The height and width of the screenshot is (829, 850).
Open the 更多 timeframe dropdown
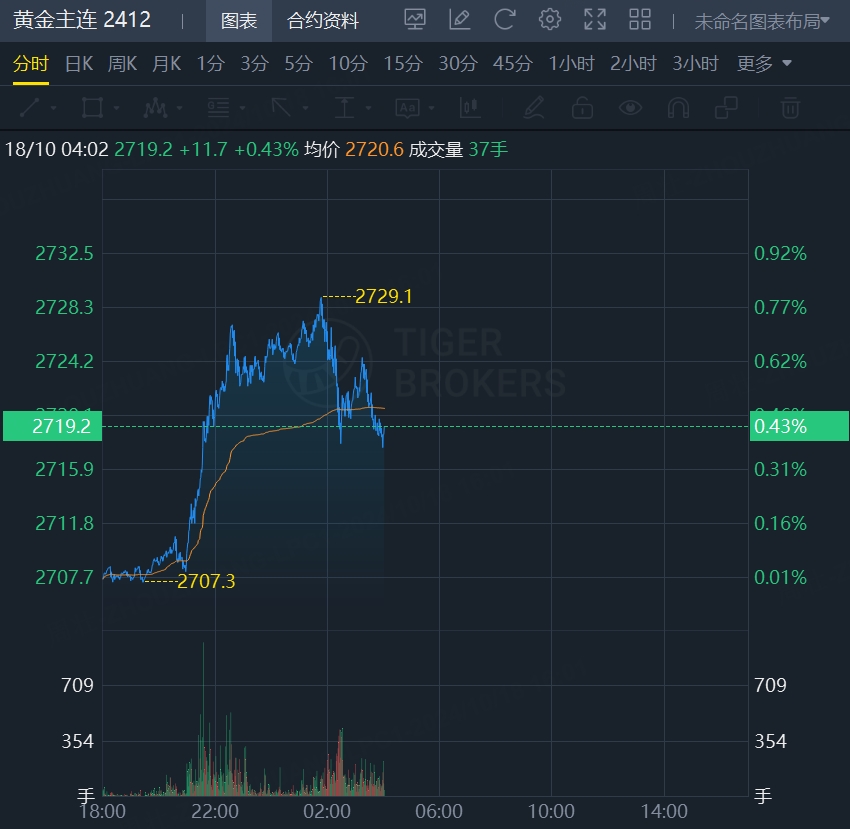pos(764,64)
